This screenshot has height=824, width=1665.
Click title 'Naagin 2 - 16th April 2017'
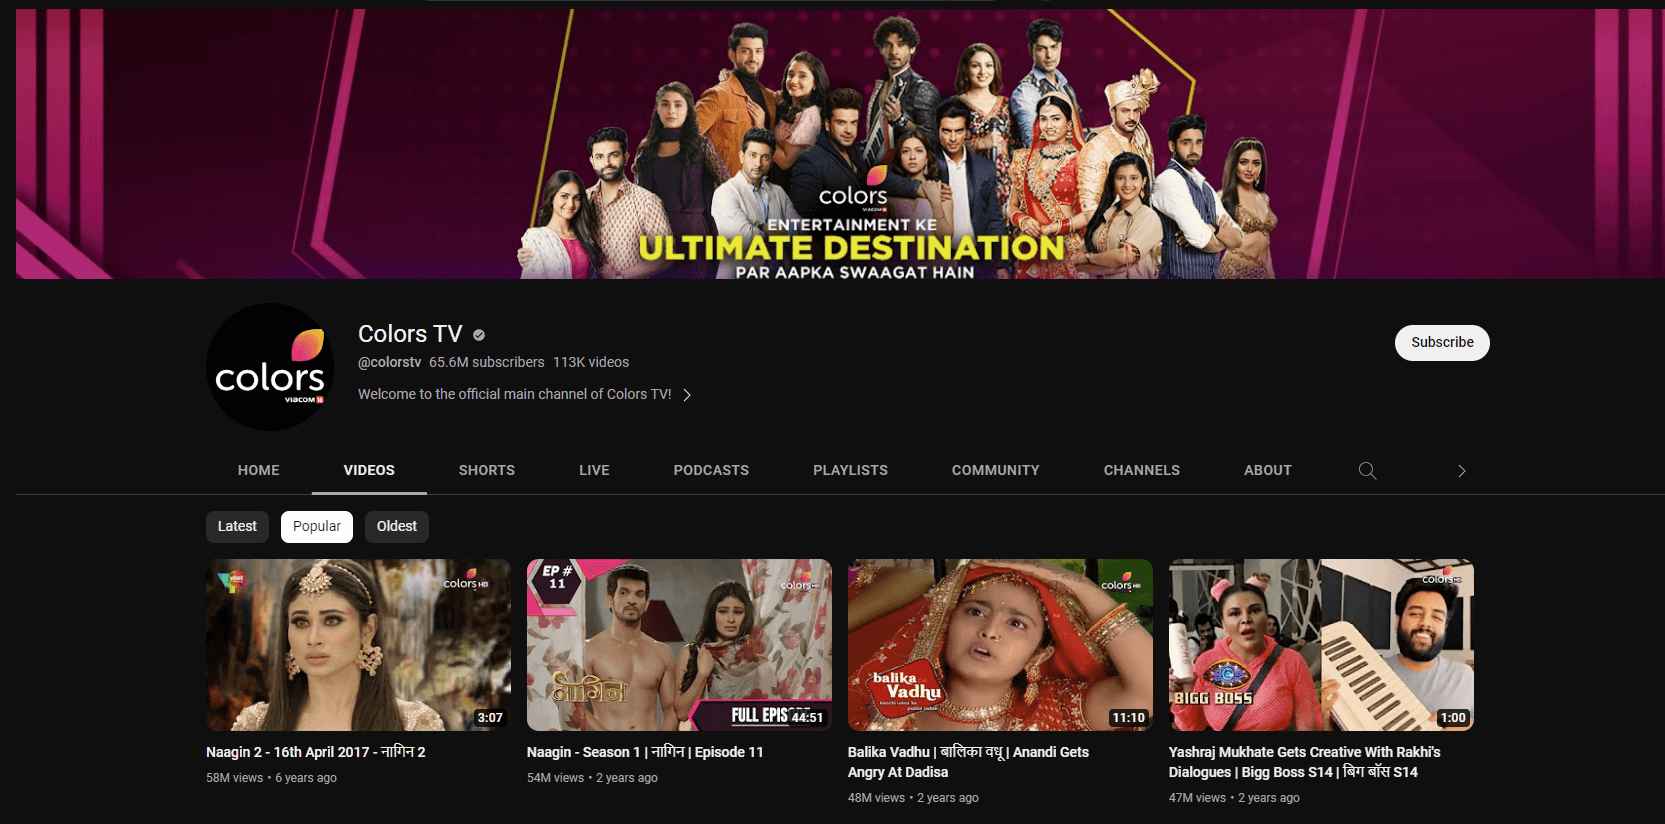tap(316, 752)
